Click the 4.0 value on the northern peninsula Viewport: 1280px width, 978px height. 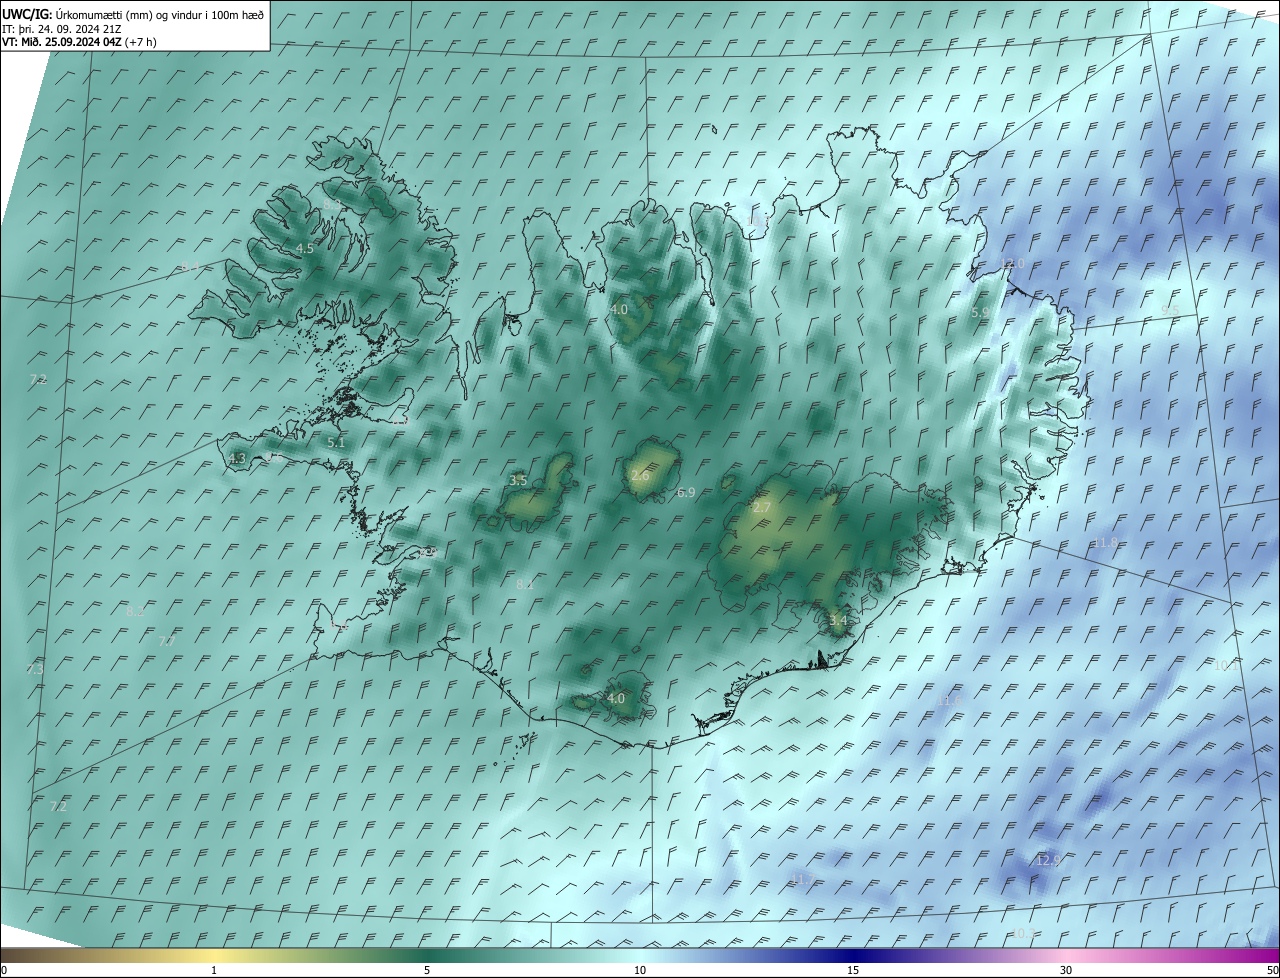click(619, 310)
